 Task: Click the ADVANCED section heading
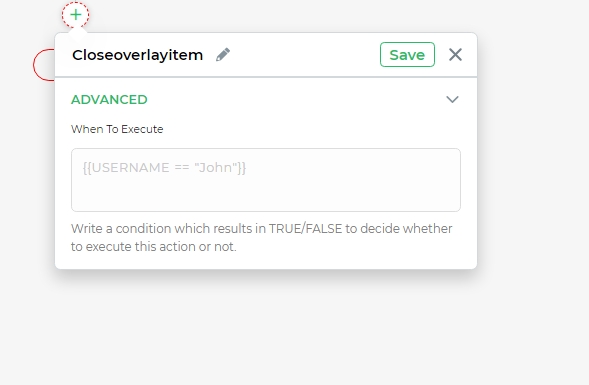click(x=109, y=100)
